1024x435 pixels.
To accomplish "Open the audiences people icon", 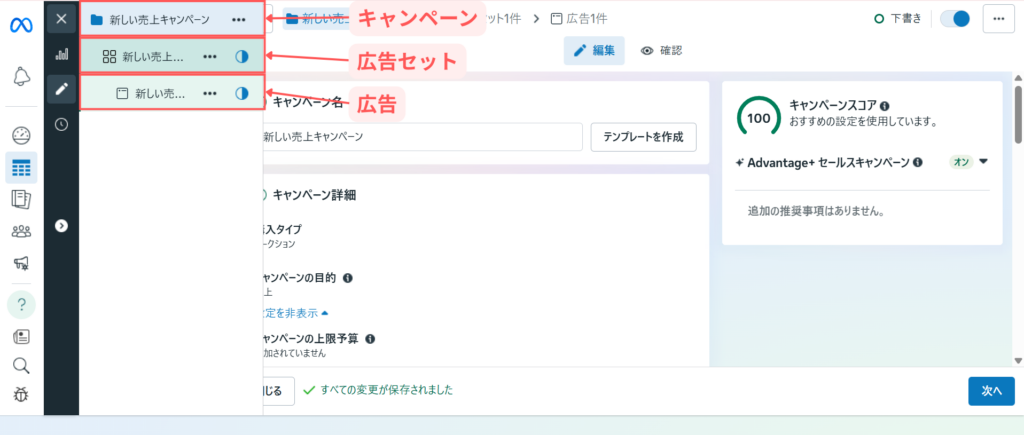I will 22,231.
